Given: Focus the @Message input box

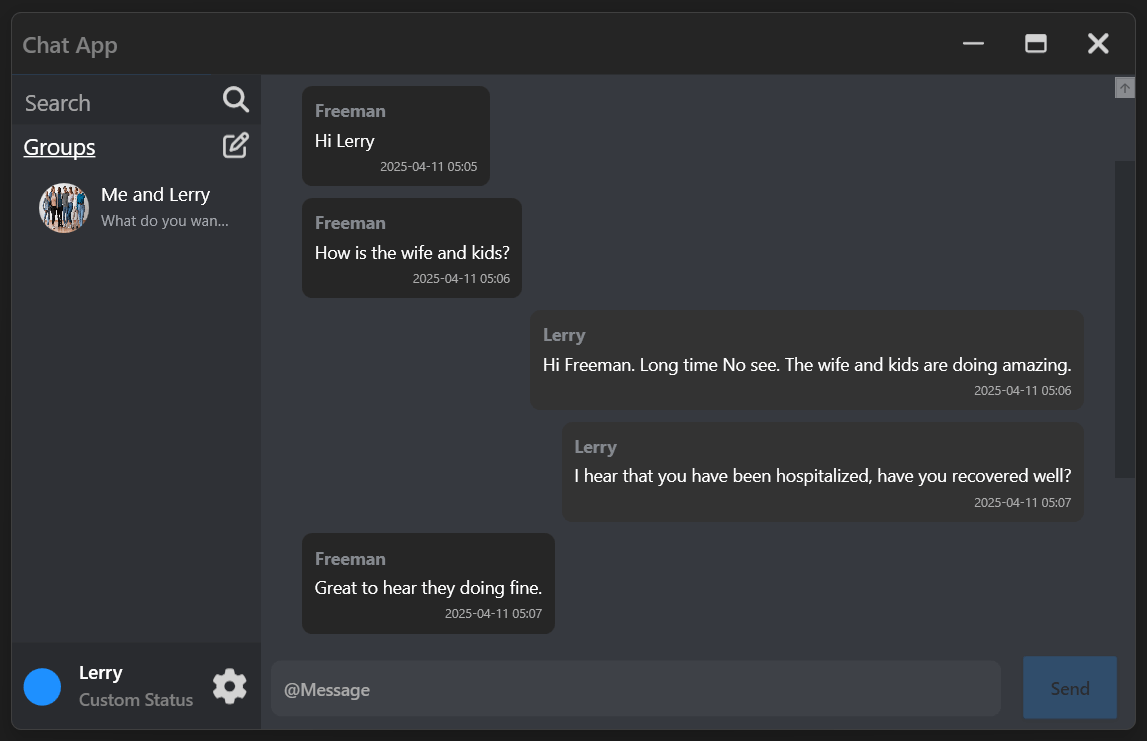Looking at the screenshot, I should point(635,689).
